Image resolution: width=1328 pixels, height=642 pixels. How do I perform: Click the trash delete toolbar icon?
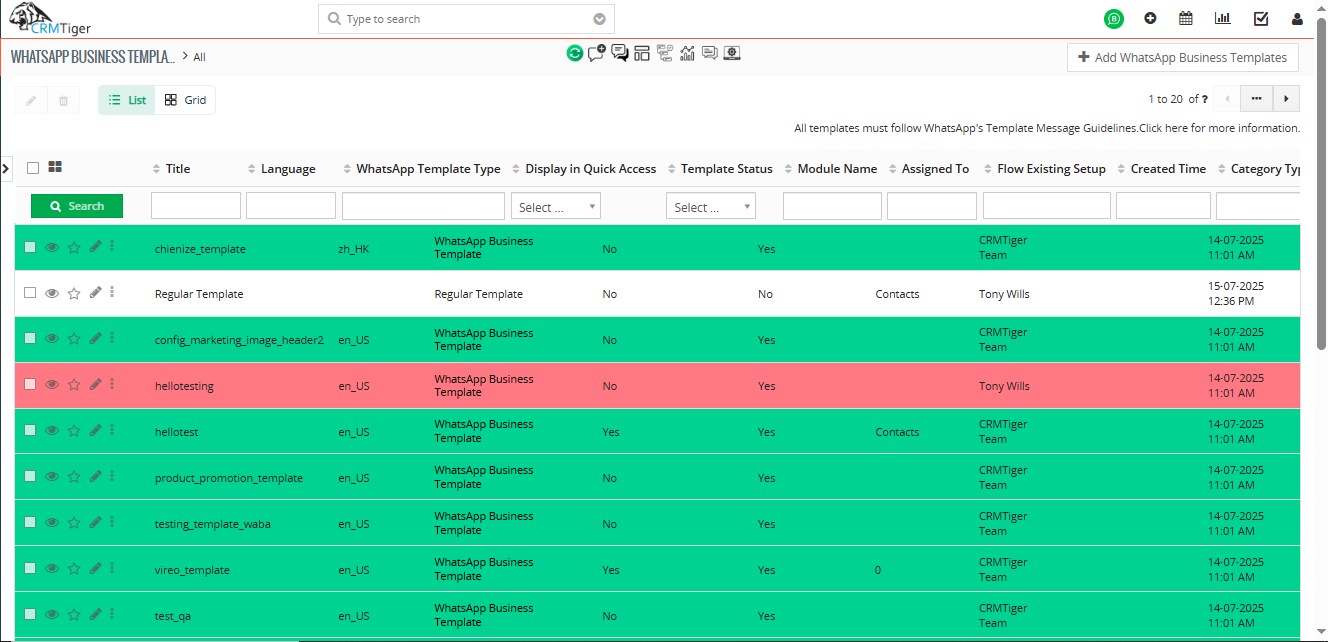click(x=63, y=100)
